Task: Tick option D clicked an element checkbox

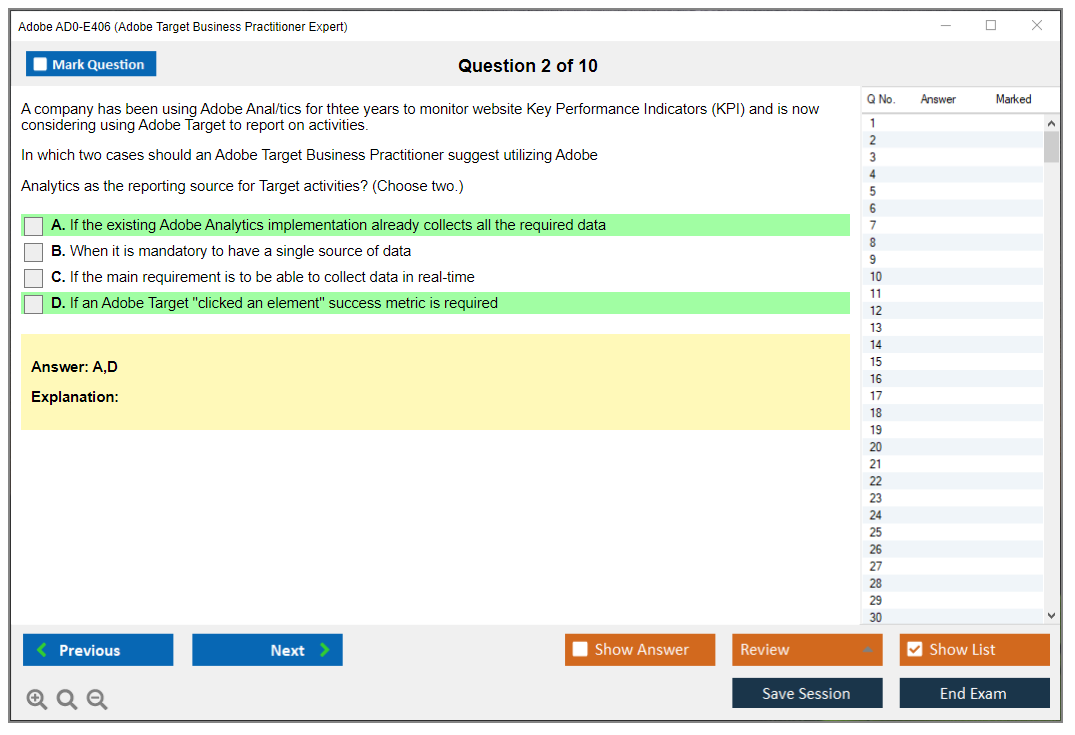Action: [33, 304]
